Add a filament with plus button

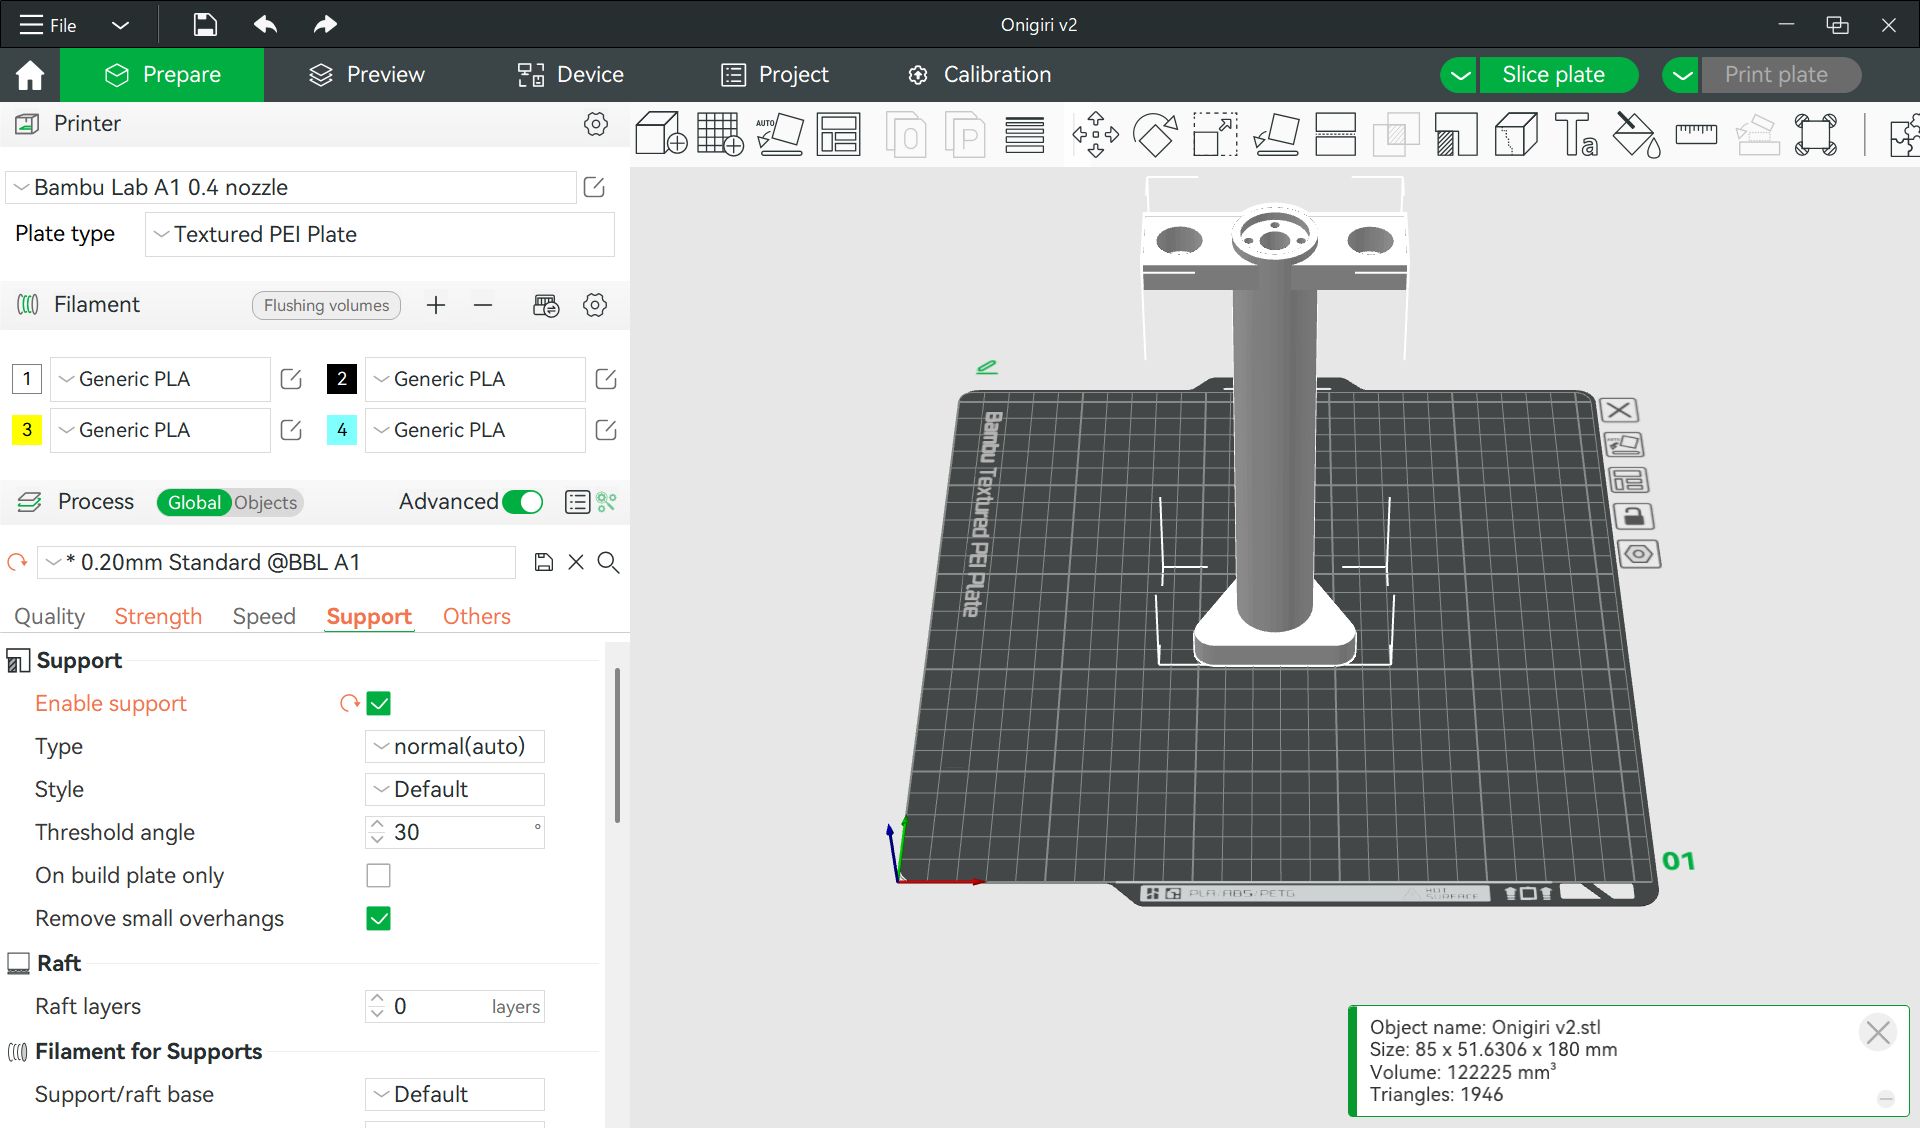(x=436, y=305)
